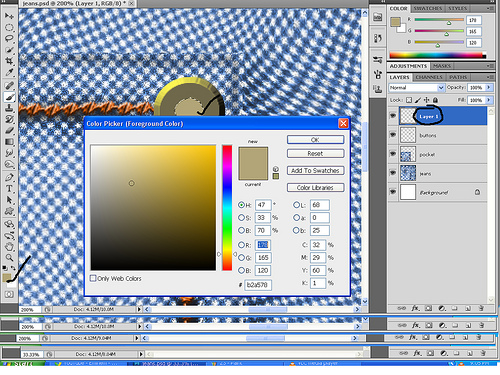Screen dimensions: 500x375
Task: Enable the Only Web Colors checkbox
Action: point(93,278)
